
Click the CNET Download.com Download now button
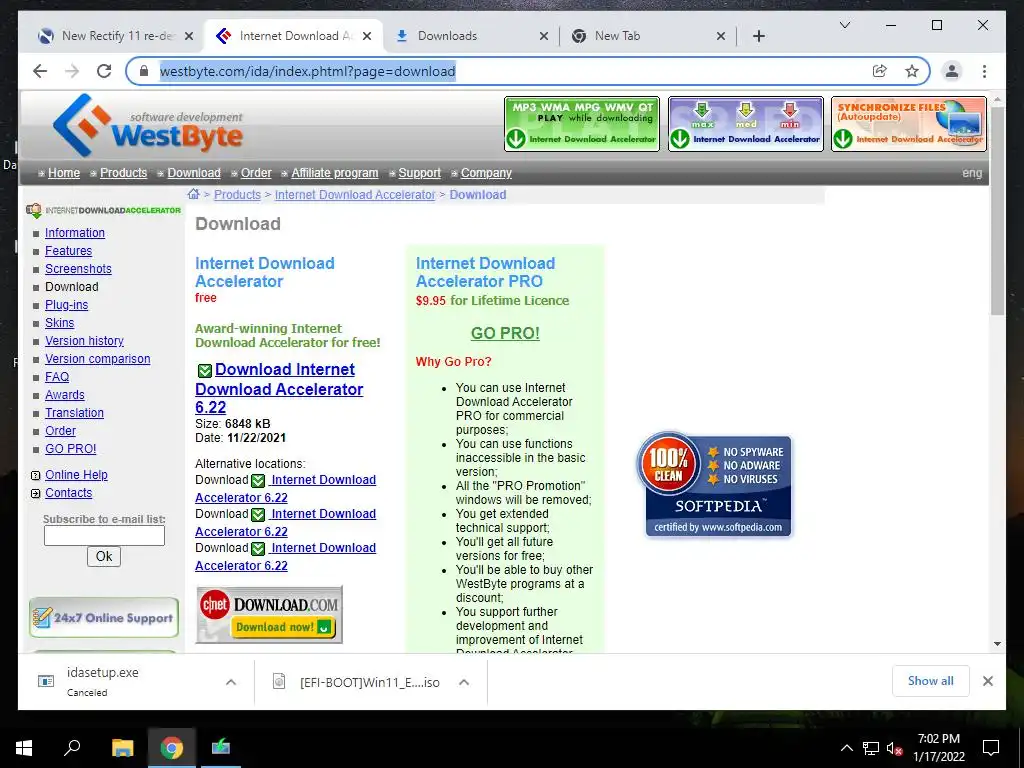click(268, 615)
